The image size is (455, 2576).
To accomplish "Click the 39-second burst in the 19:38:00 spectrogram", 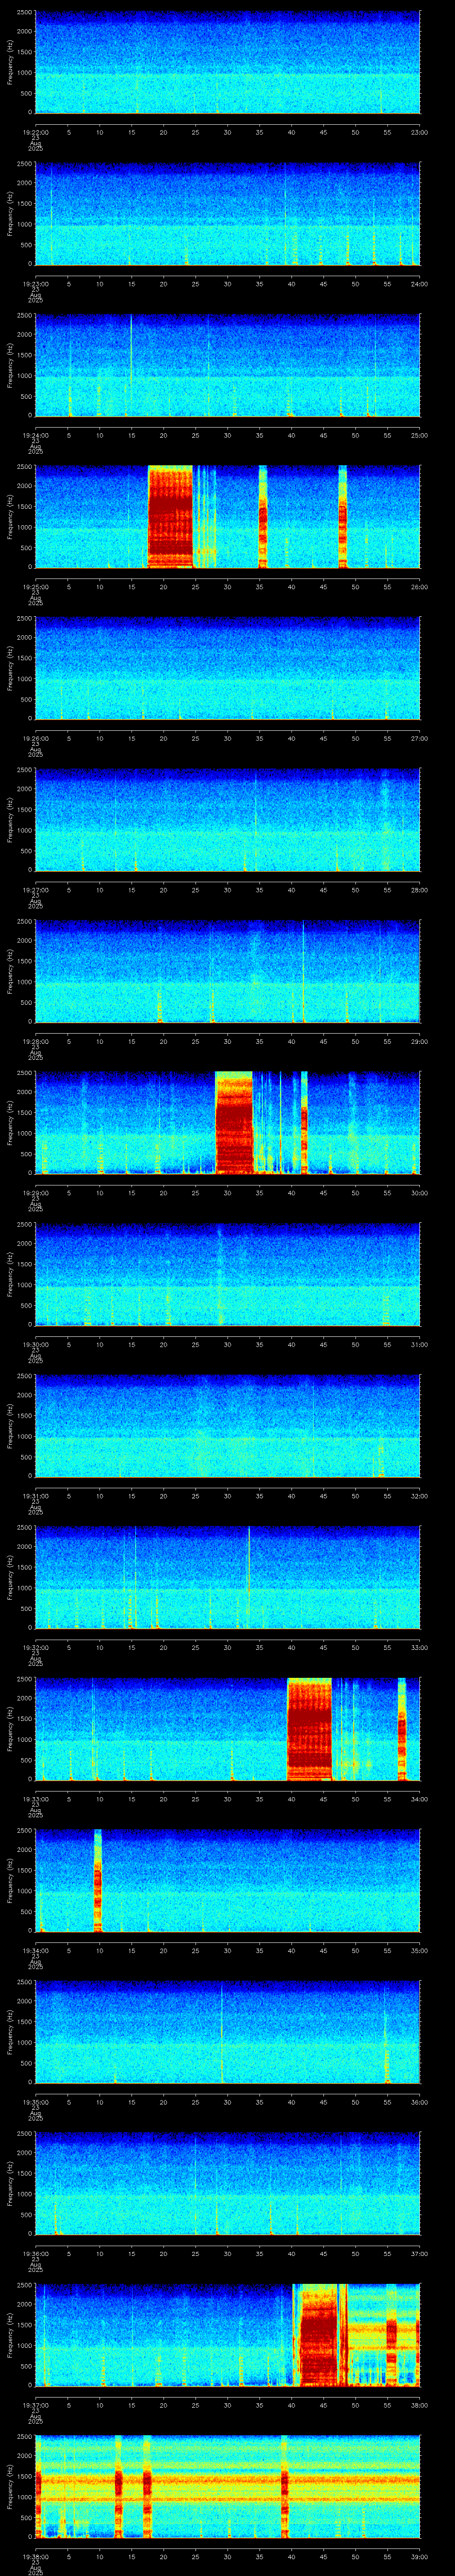I will (x=285, y=2487).
